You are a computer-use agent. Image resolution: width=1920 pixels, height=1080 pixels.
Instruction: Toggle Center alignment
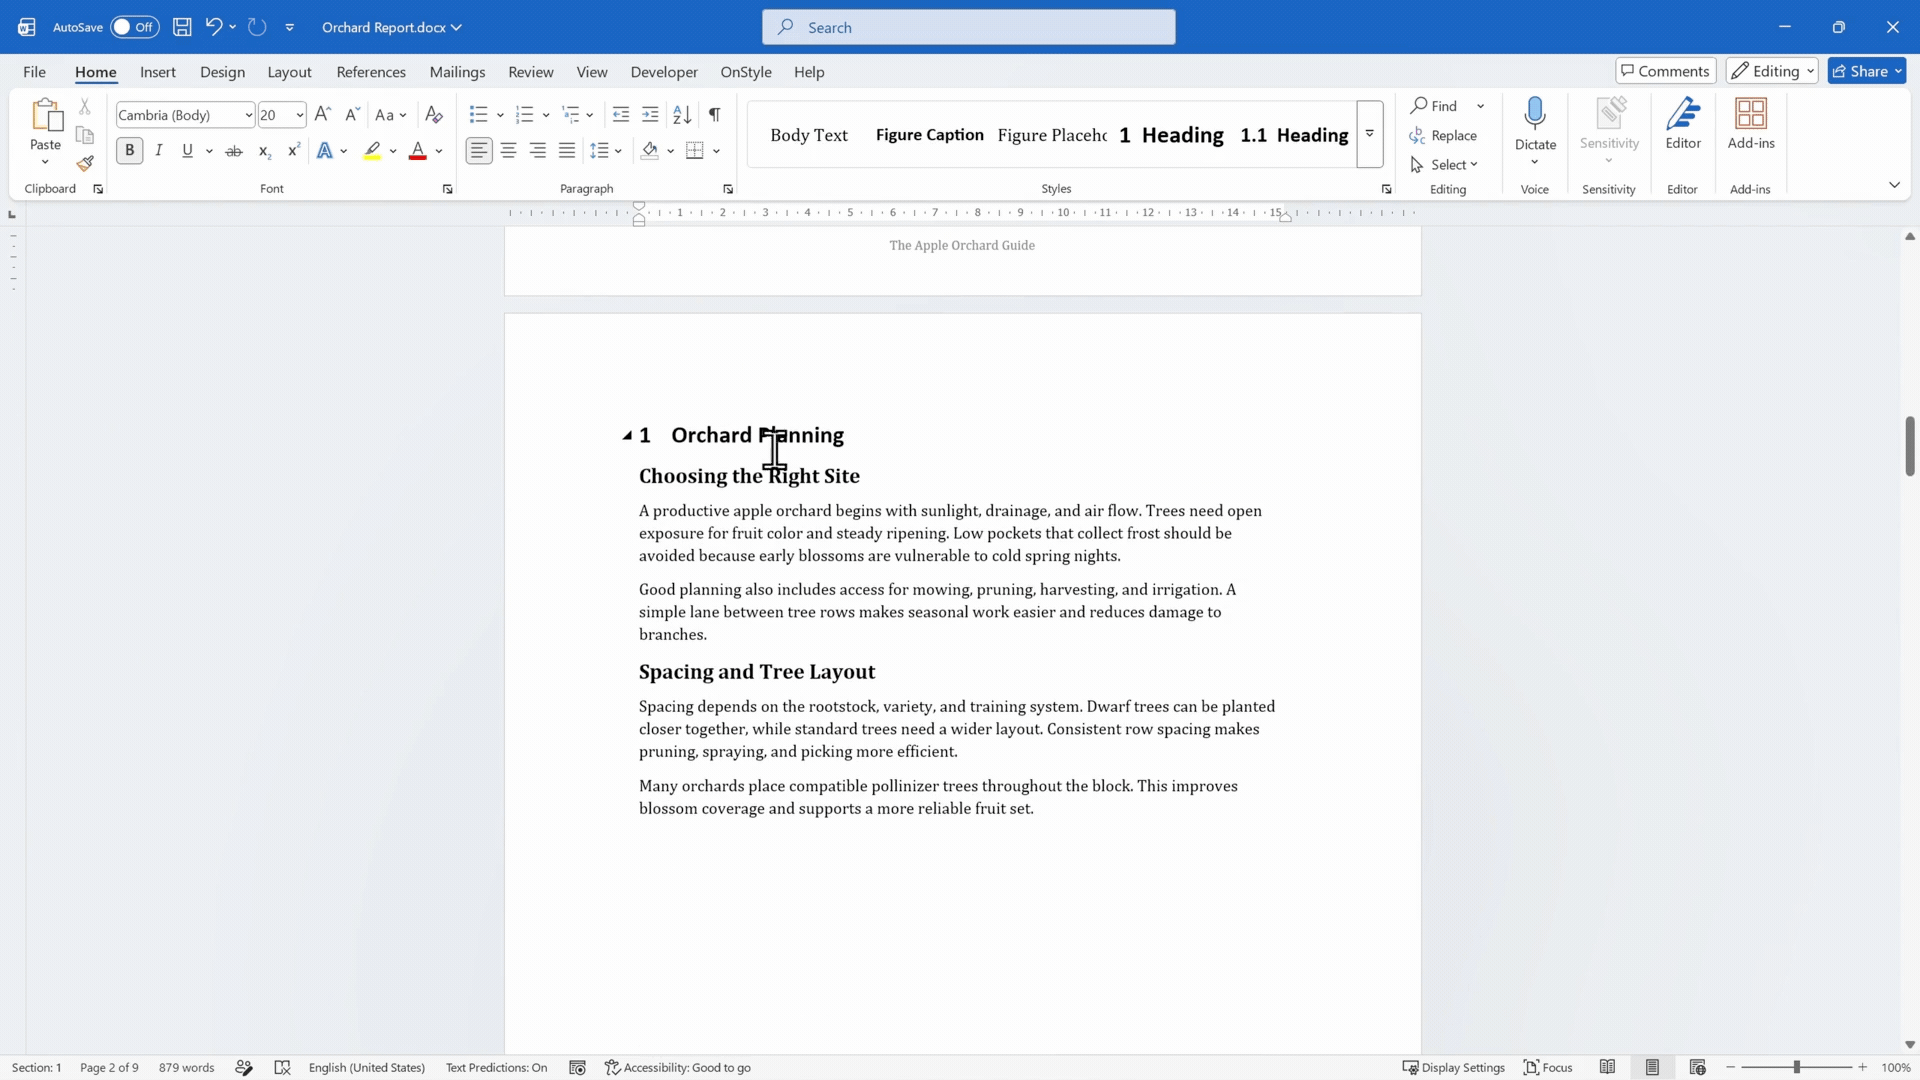(509, 151)
